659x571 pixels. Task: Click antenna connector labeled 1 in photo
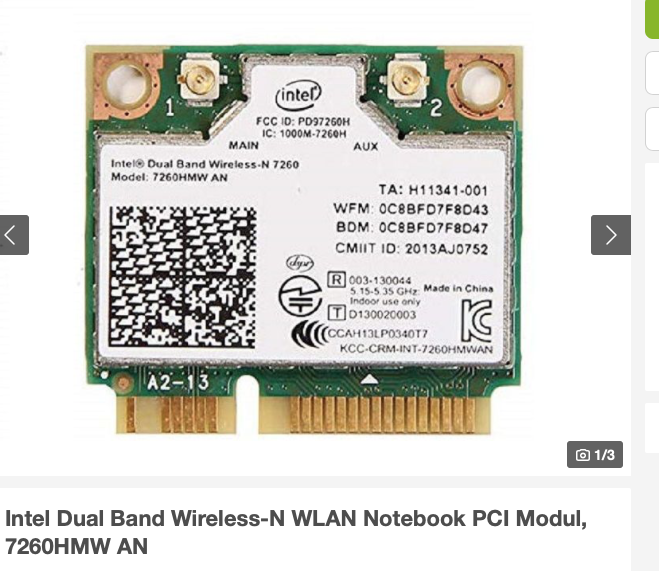pyautogui.click(x=198, y=80)
